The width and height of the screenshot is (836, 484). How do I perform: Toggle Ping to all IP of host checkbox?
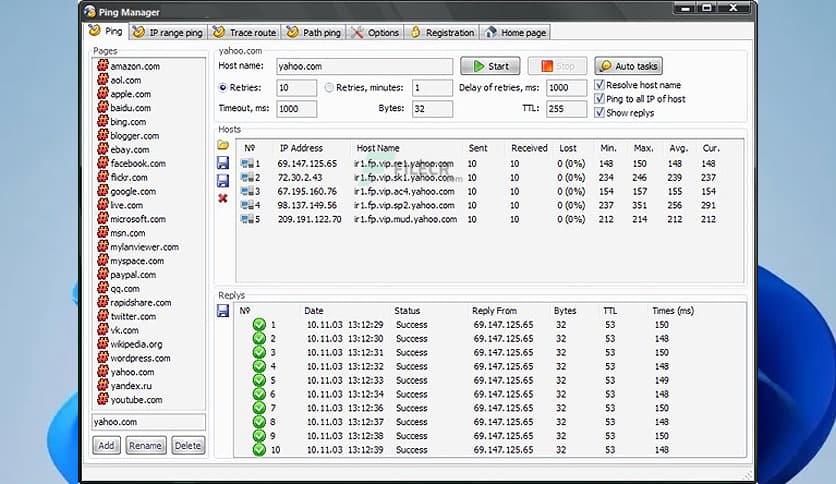(599, 99)
